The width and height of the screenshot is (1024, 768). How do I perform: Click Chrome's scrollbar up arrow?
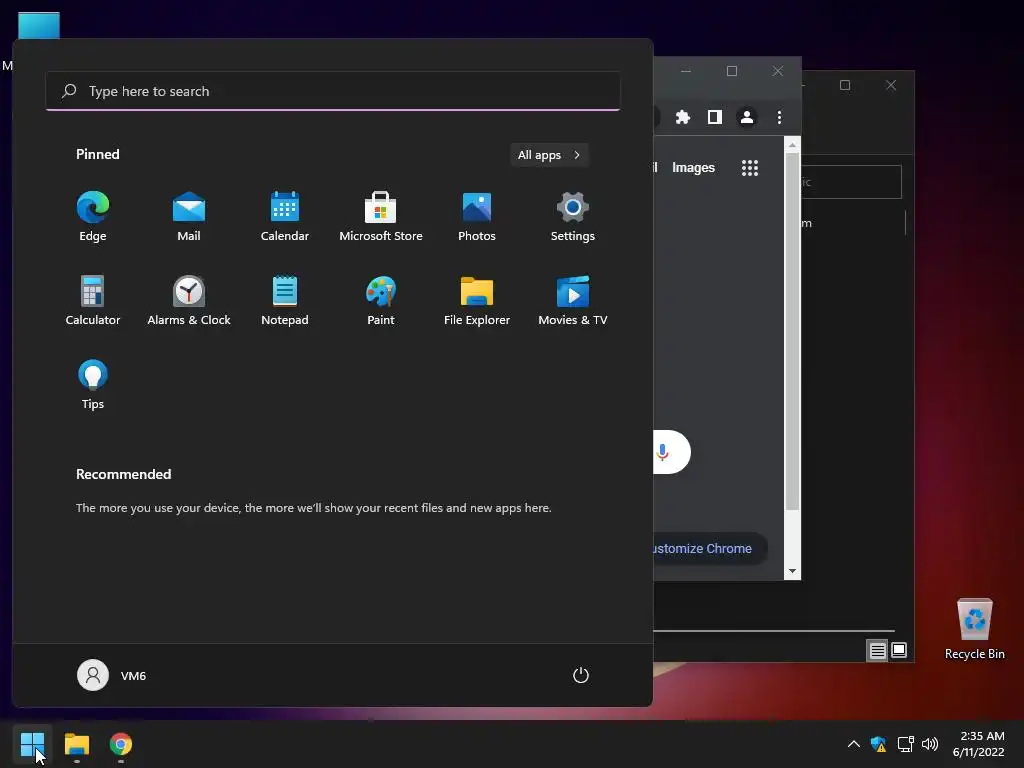(792, 145)
